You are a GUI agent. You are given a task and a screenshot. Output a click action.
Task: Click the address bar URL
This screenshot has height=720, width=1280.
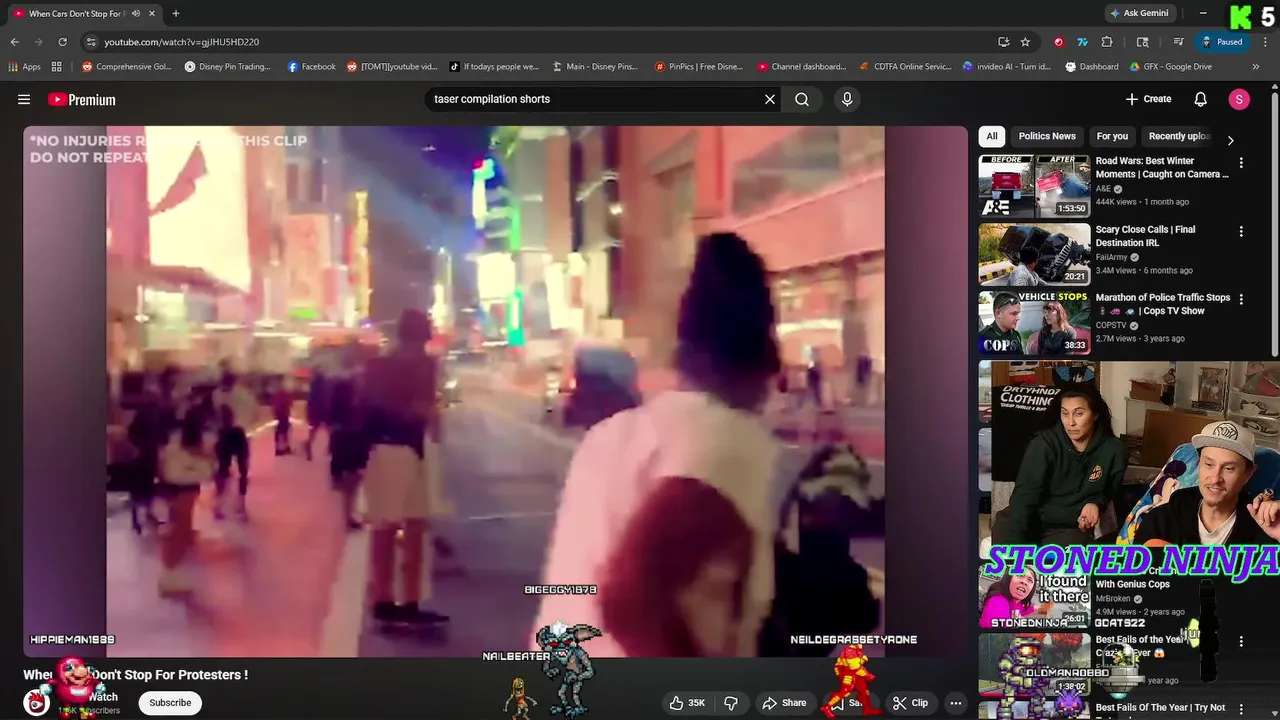(181, 42)
